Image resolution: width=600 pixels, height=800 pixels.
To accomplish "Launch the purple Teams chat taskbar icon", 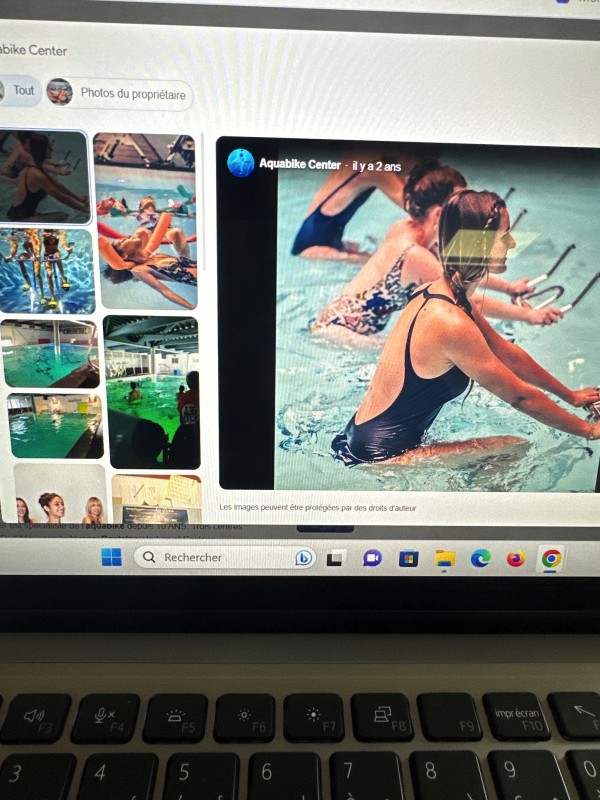I will pyautogui.click(x=372, y=558).
